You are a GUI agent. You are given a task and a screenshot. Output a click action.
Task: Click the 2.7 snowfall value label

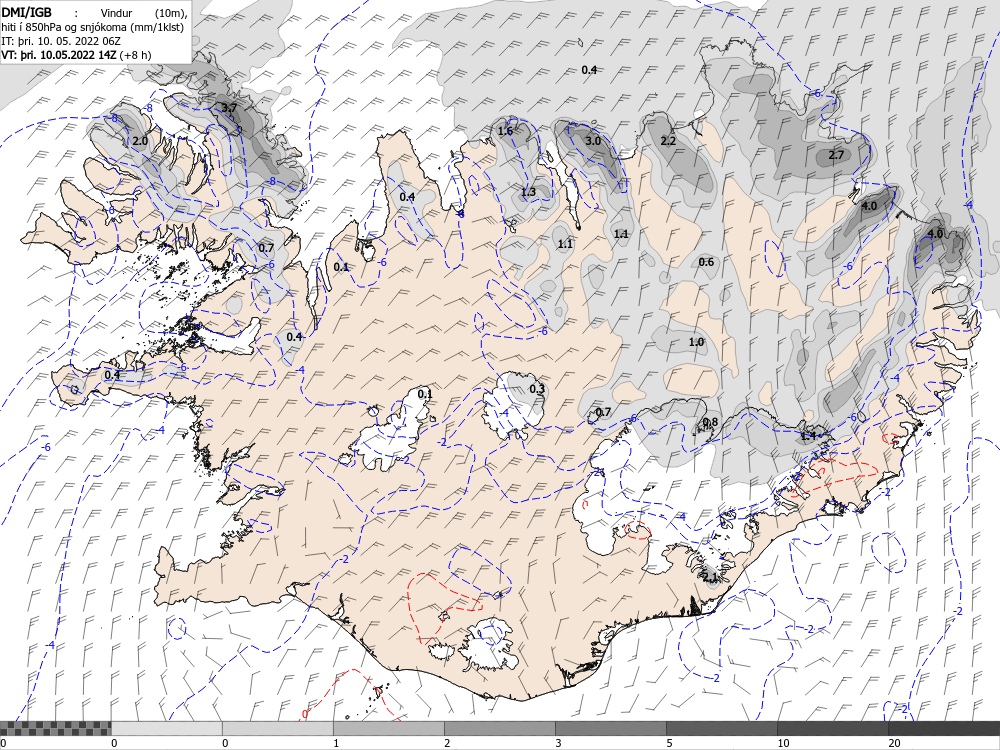pos(836,155)
